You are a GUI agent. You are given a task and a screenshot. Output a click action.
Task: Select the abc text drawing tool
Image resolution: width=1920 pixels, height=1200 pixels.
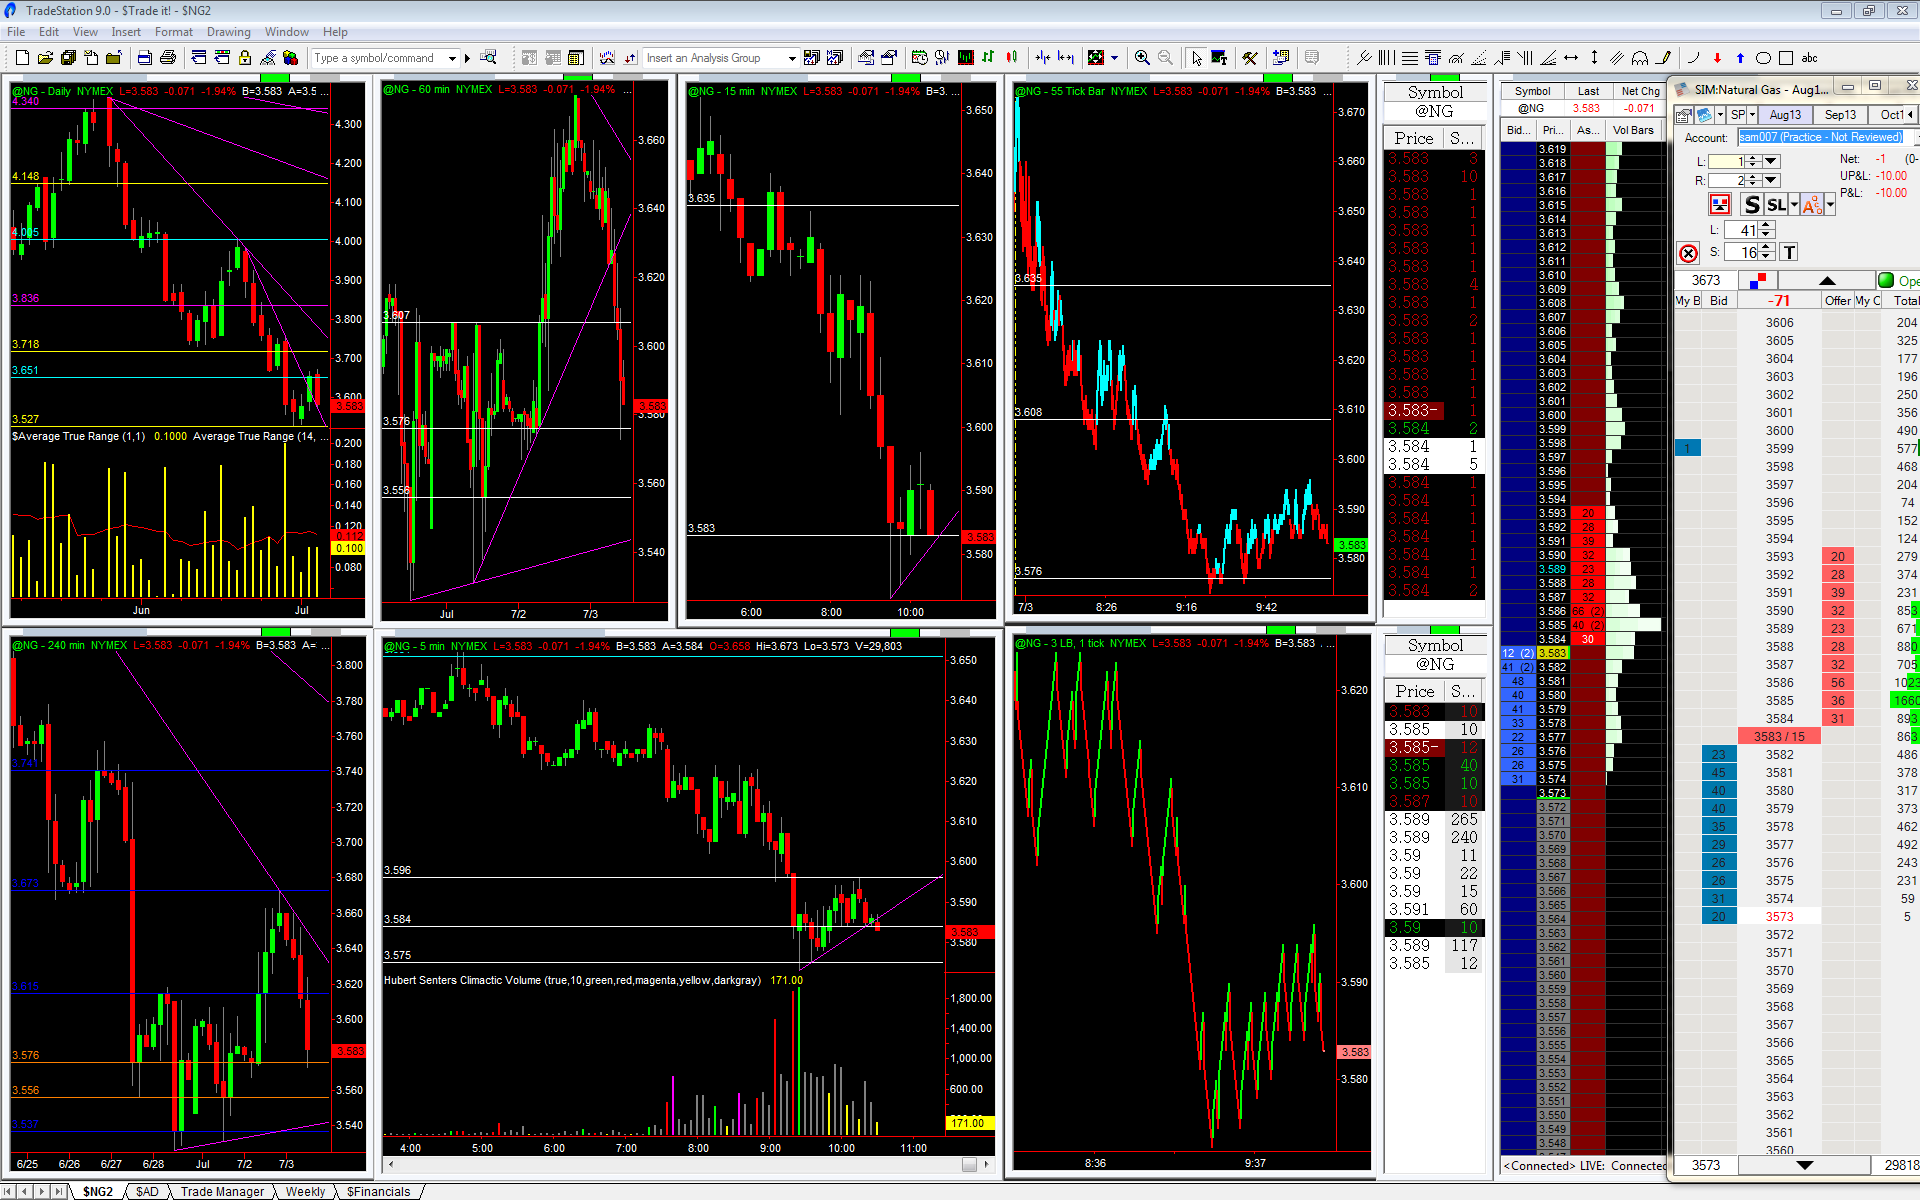[1809, 58]
